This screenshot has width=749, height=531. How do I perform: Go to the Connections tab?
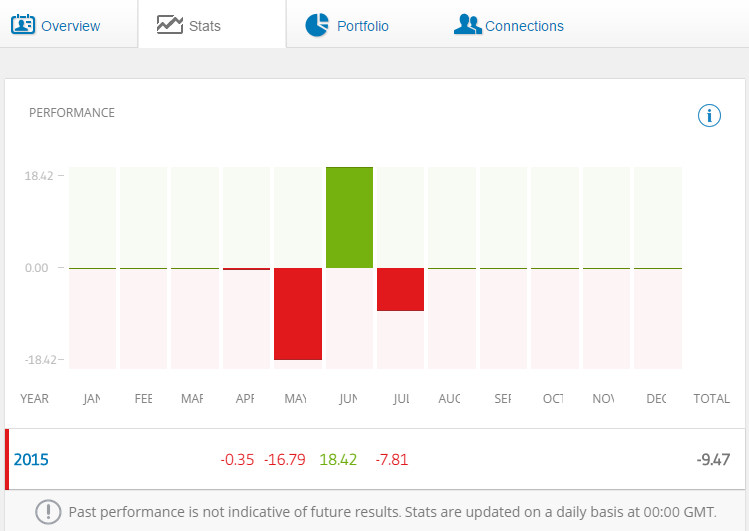coord(524,26)
